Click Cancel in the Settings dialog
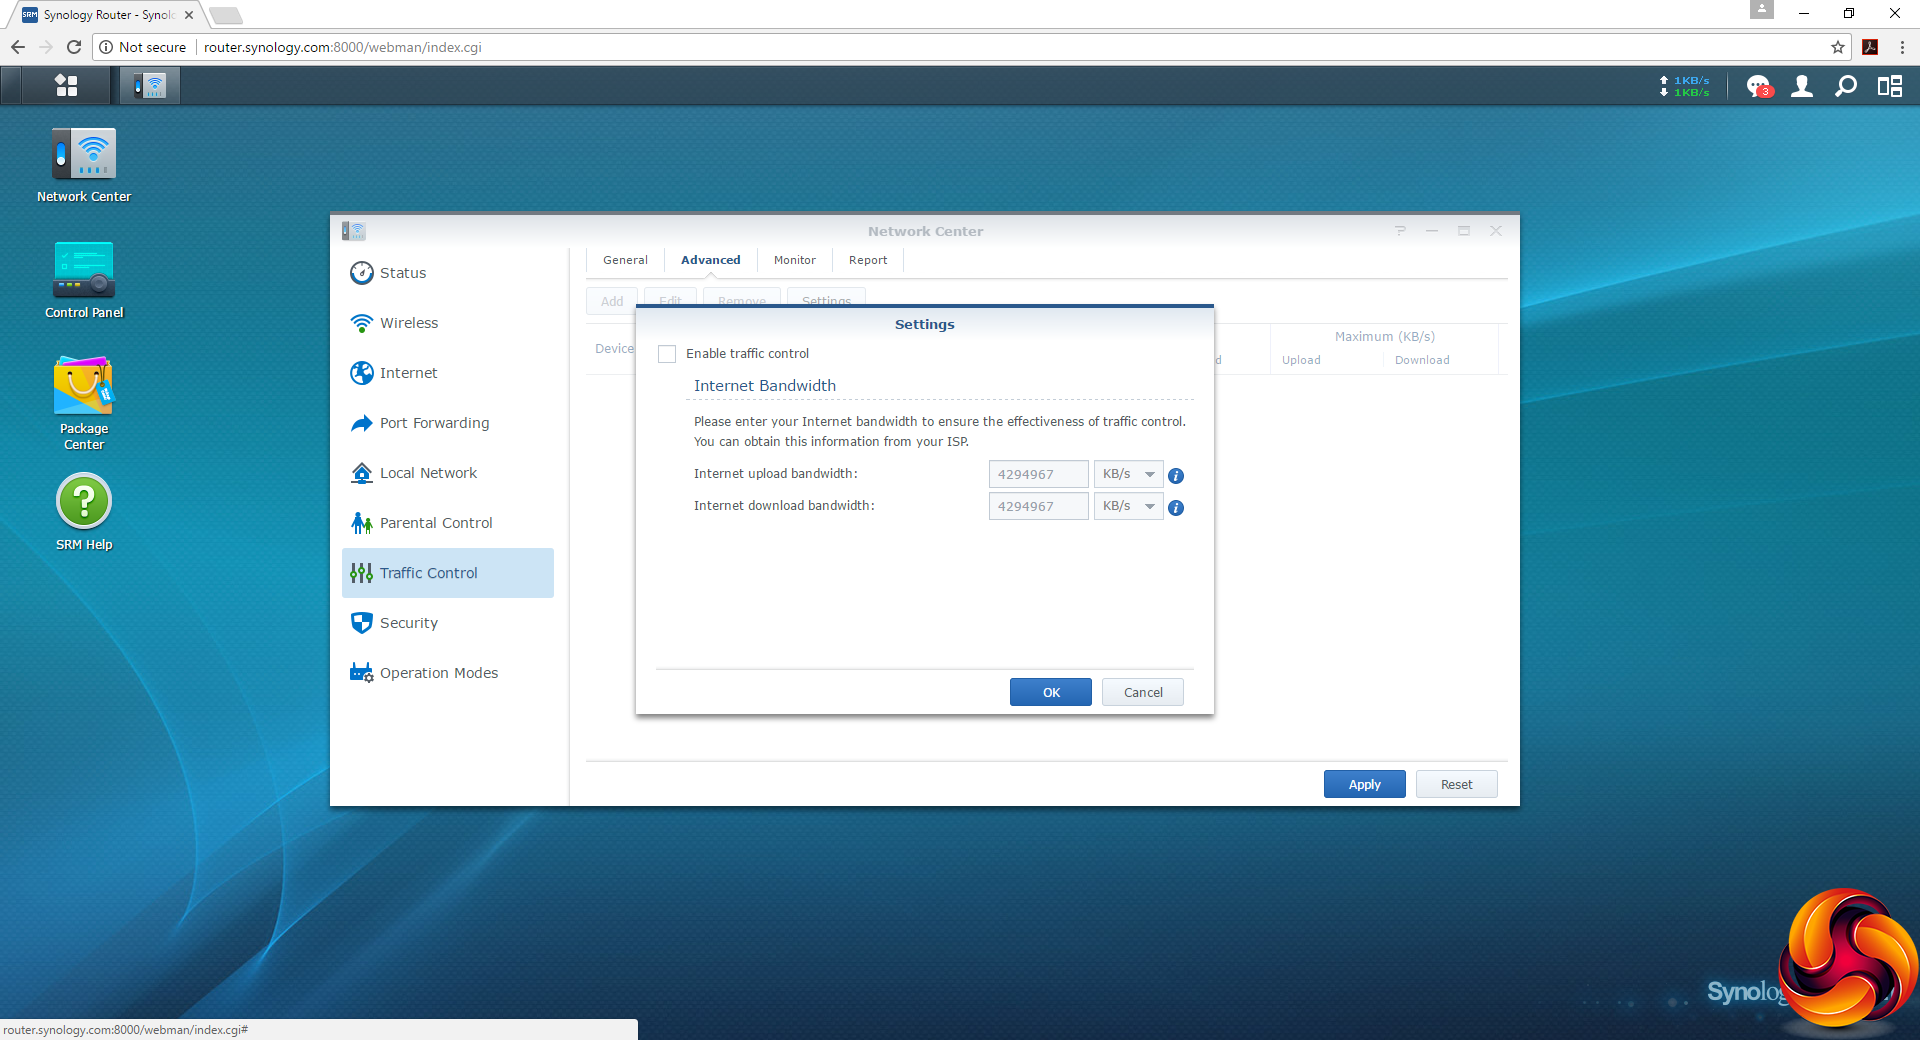The height and width of the screenshot is (1040, 1920). tap(1143, 692)
